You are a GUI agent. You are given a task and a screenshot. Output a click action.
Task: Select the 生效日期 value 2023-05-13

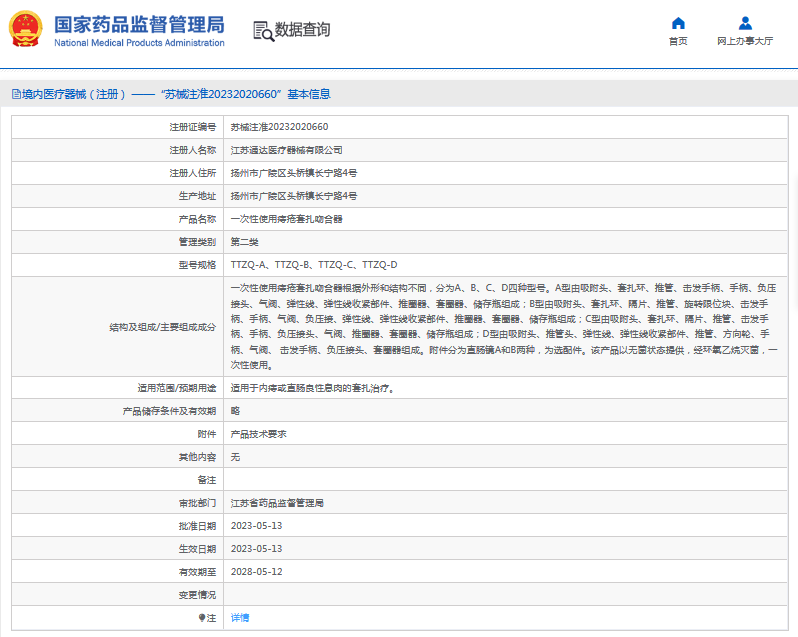(256, 549)
